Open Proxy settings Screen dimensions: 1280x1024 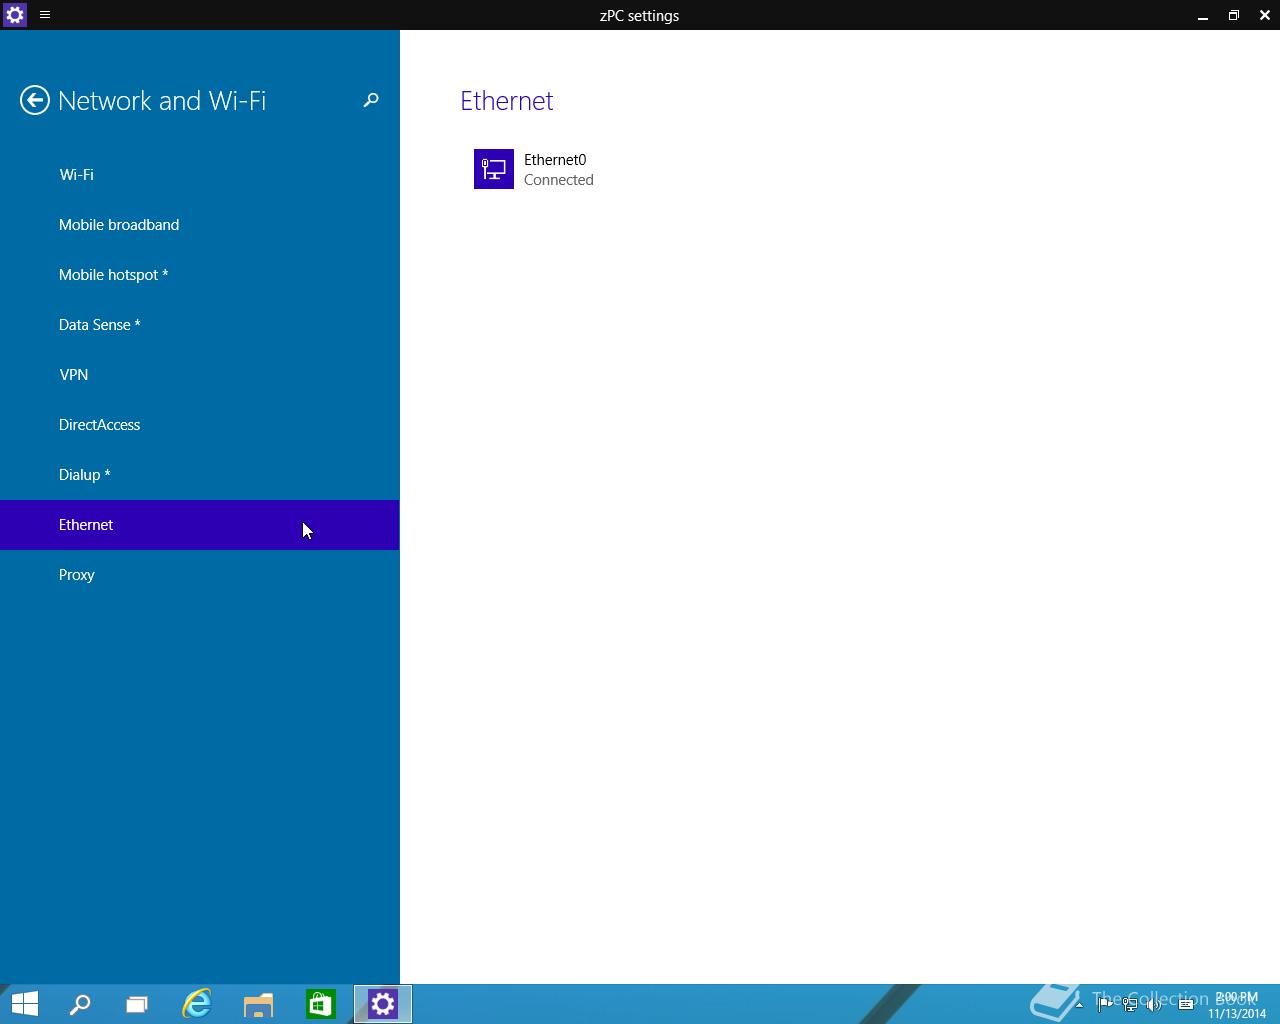pos(200,575)
